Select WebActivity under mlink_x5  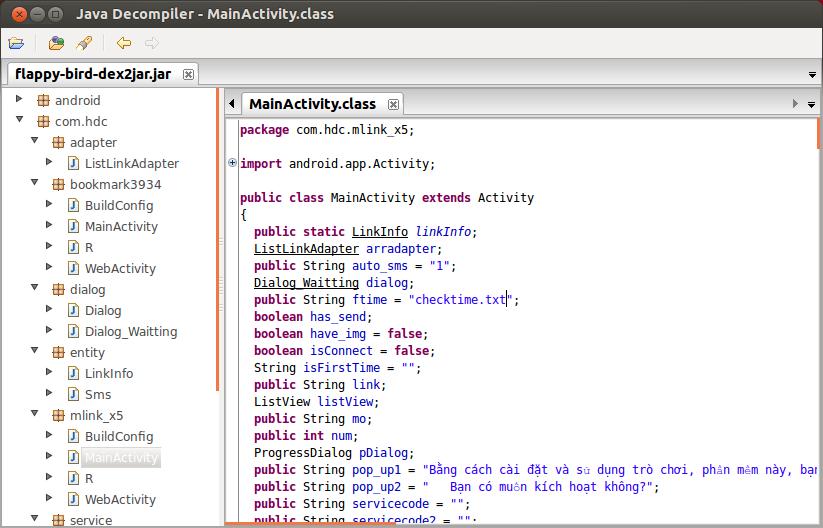(x=120, y=499)
